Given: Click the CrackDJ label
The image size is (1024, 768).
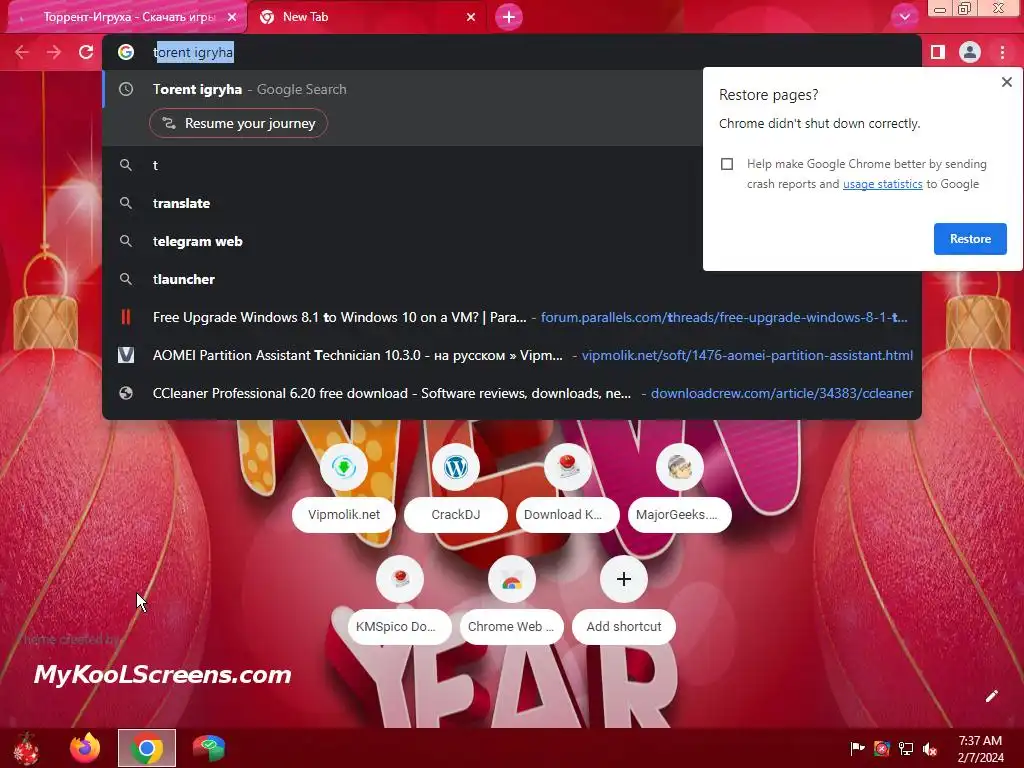Looking at the screenshot, I should [456, 515].
